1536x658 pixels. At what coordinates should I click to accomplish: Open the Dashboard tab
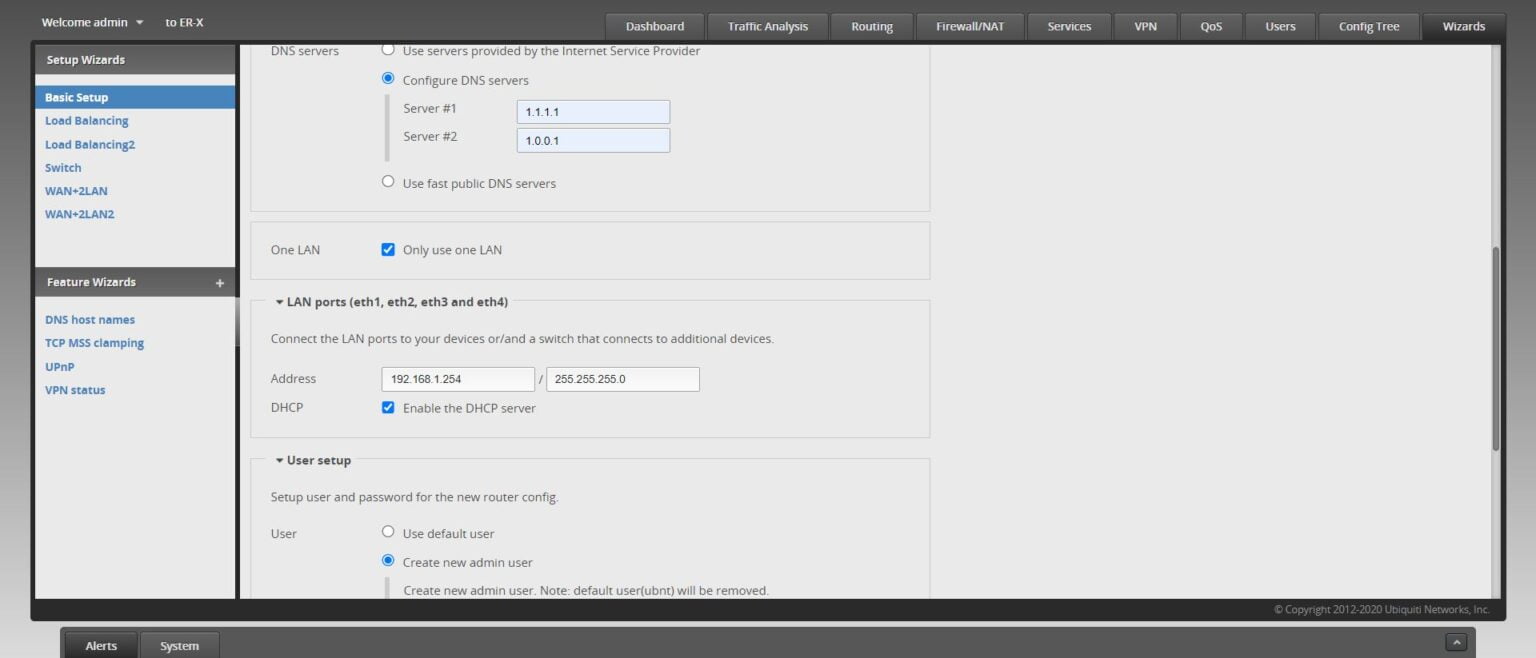click(654, 27)
